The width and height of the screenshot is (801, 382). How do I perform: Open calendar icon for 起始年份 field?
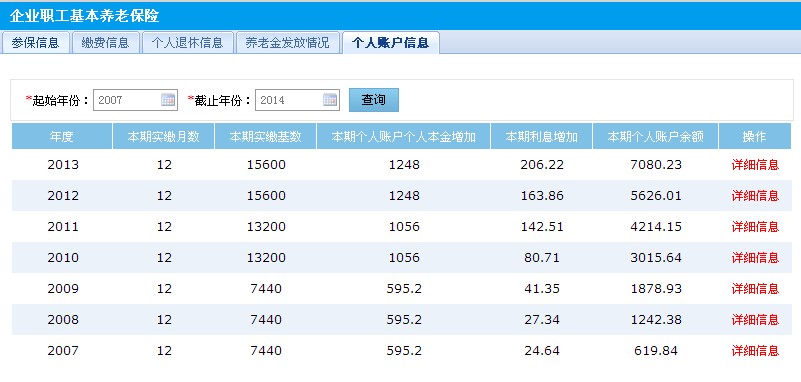pos(168,100)
